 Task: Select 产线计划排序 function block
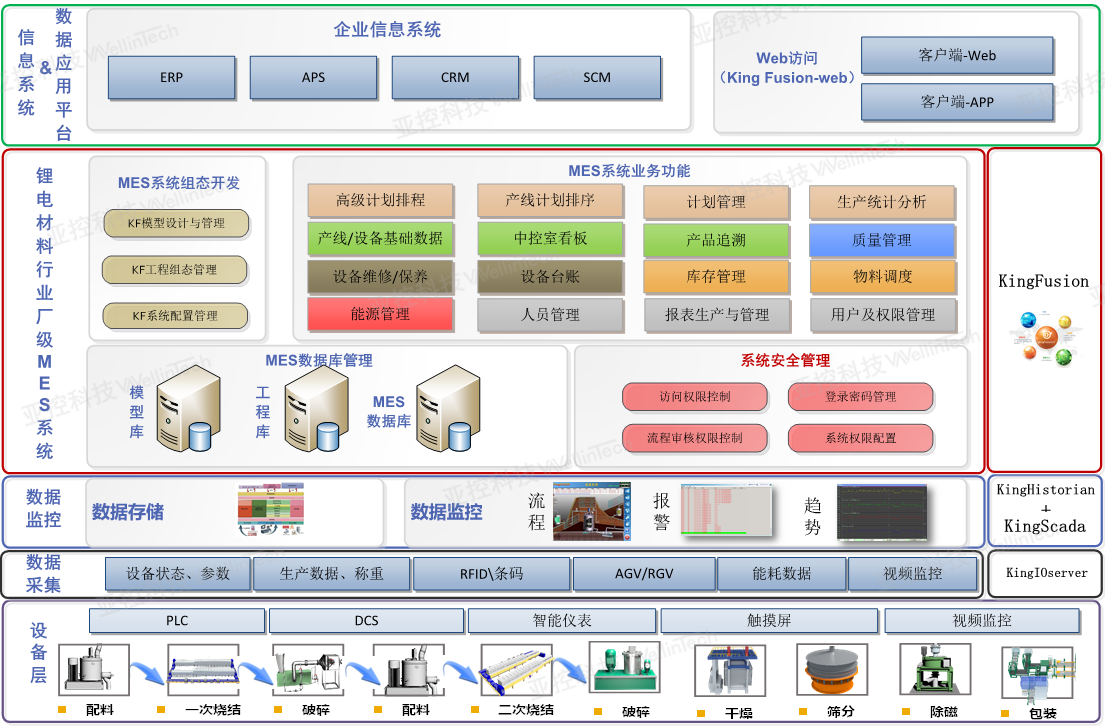point(550,200)
